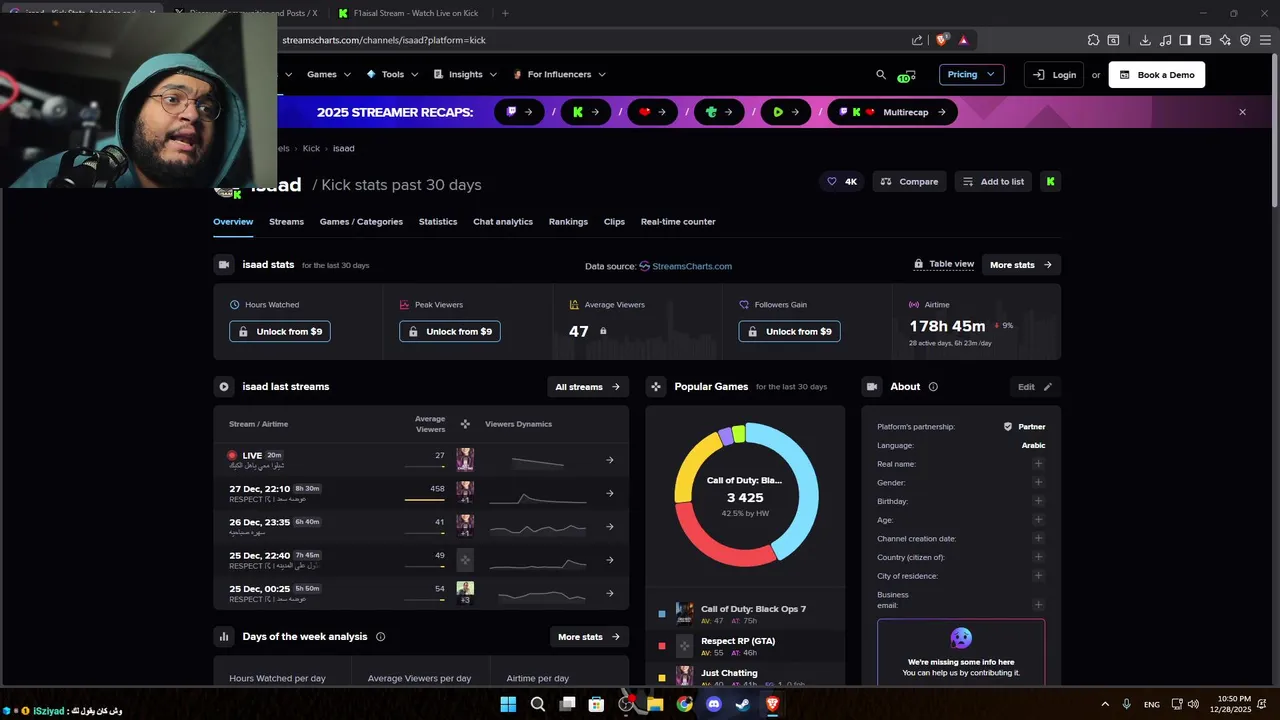The width and height of the screenshot is (1280, 720).
Task: Click the green Kick platform icon beside Add to list
Action: (1050, 181)
